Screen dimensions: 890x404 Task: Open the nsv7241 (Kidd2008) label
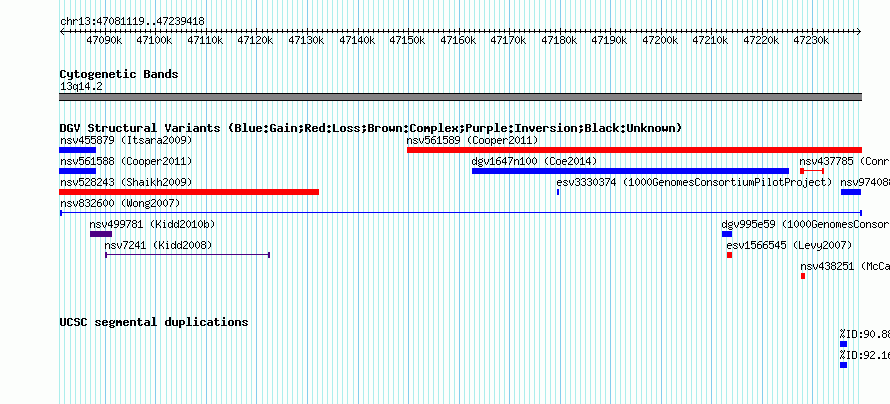coord(158,246)
